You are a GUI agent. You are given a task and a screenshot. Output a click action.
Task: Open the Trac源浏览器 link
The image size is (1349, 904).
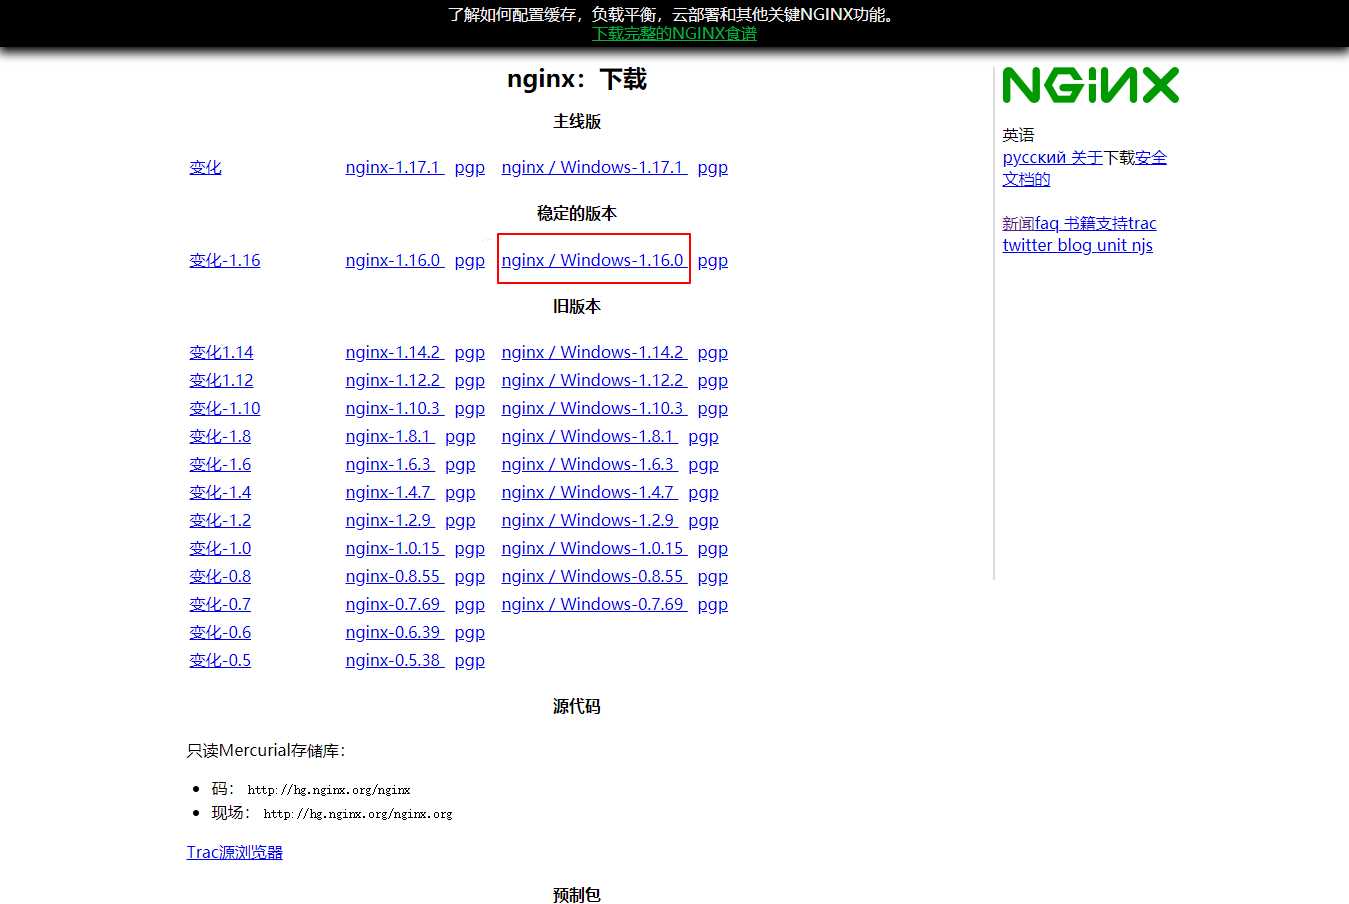(x=235, y=852)
